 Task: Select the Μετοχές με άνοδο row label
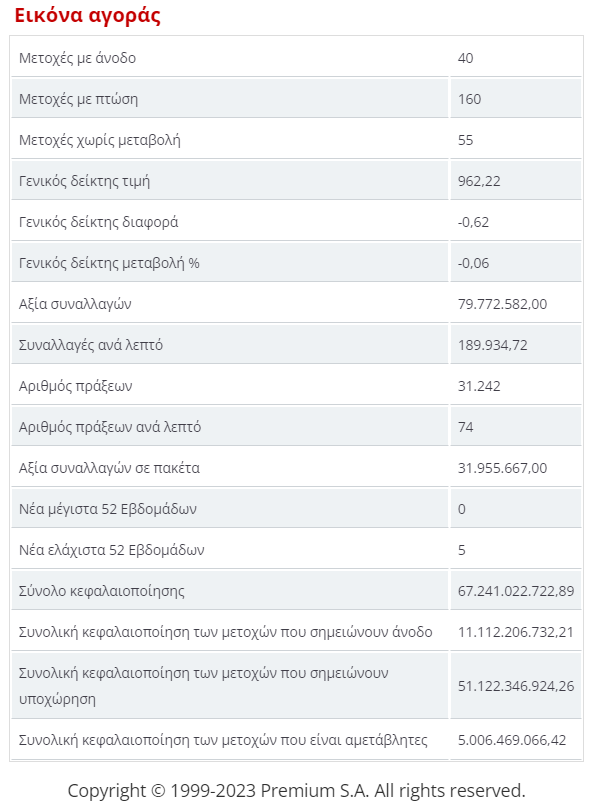[x=77, y=58]
